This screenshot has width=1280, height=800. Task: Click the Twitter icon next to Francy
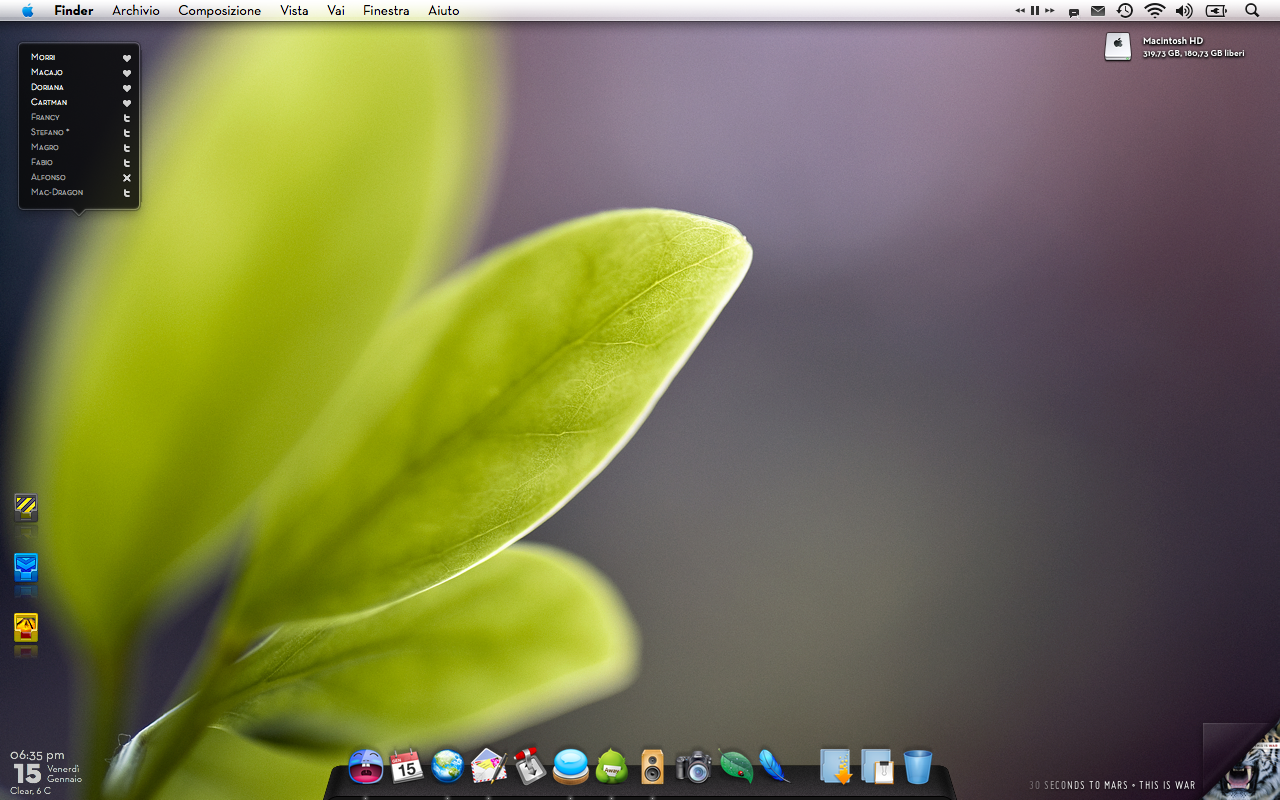click(127, 118)
